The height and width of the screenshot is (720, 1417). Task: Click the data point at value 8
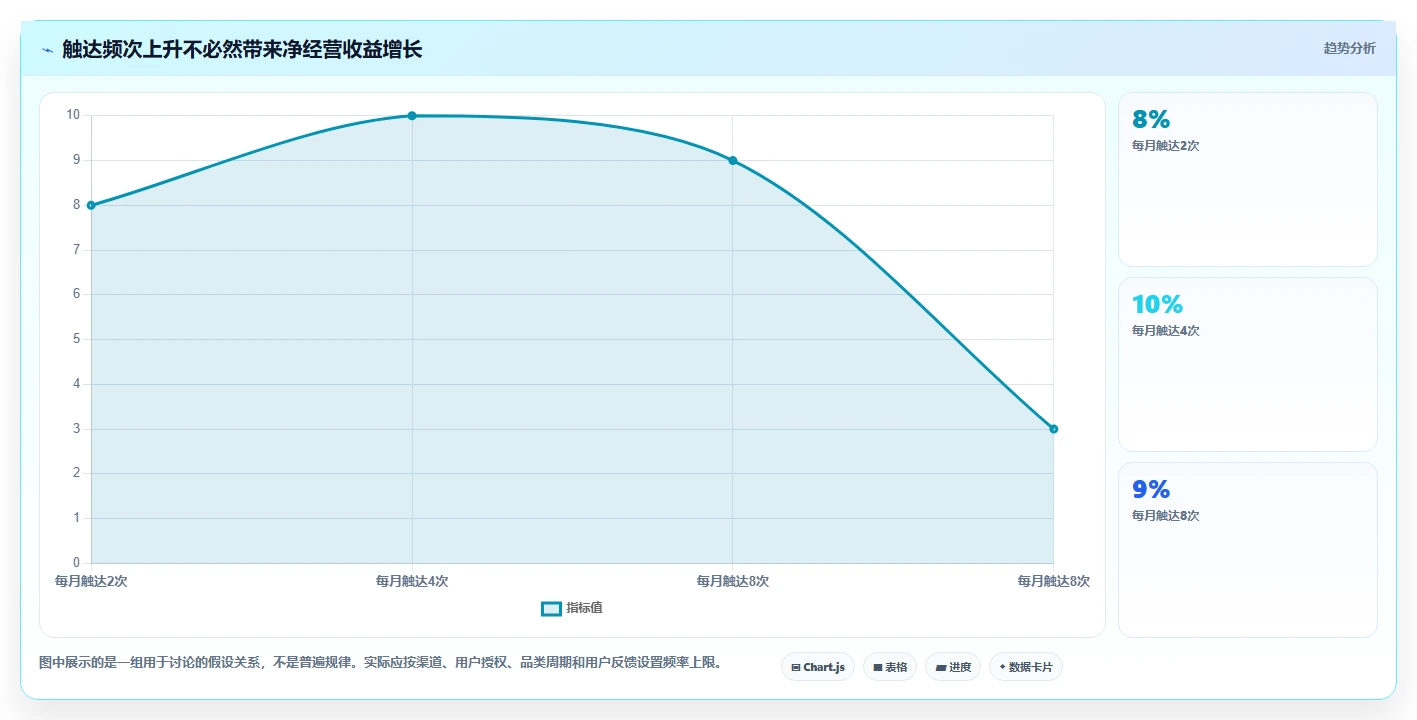[x=91, y=205]
